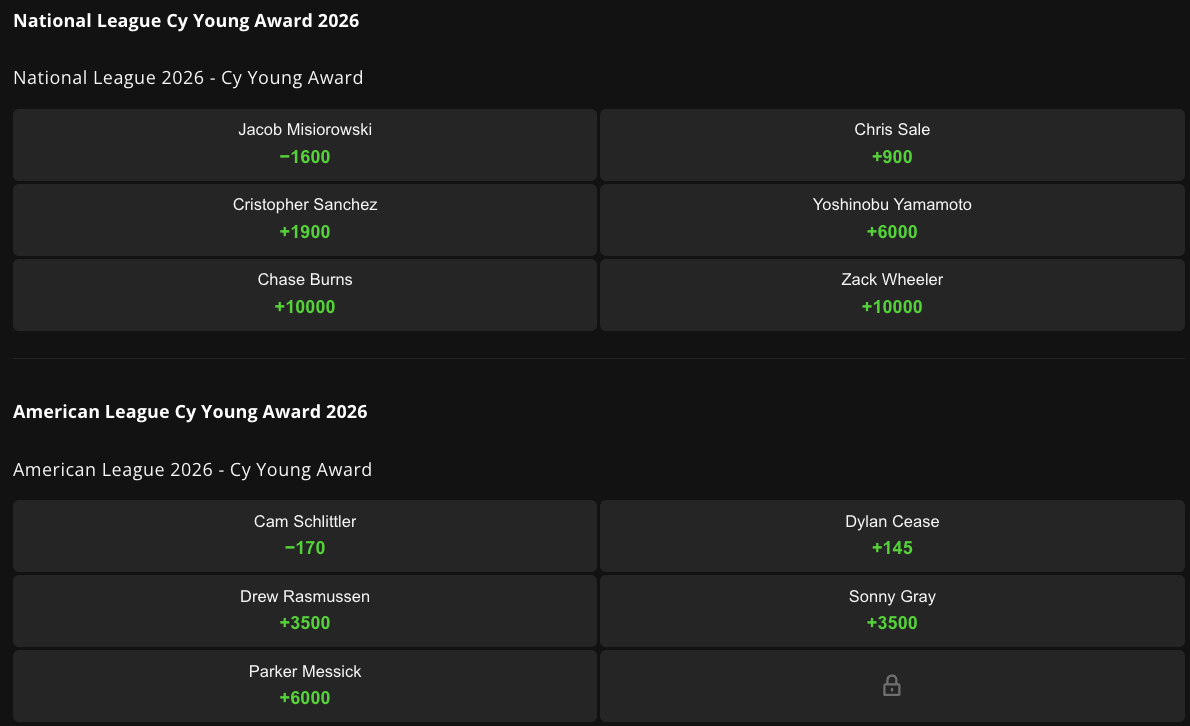Click the locked bet padlock icon

[892, 686]
